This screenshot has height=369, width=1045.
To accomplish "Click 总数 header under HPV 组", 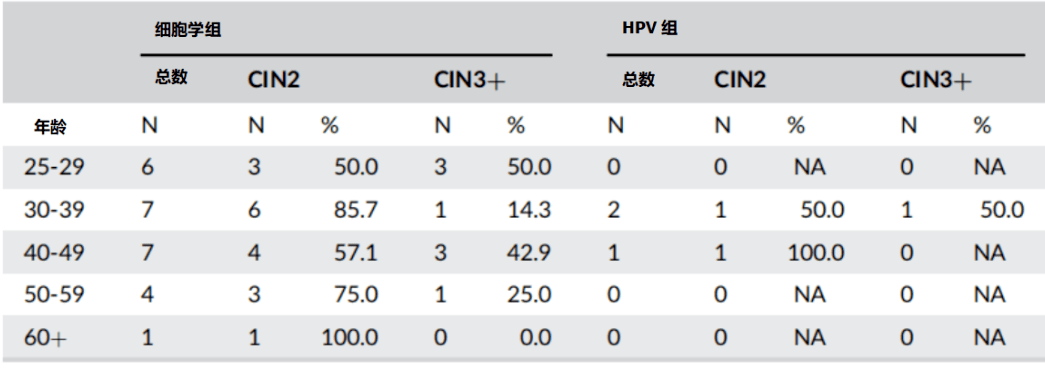I will pyautogui.click(x=638, y=80).
